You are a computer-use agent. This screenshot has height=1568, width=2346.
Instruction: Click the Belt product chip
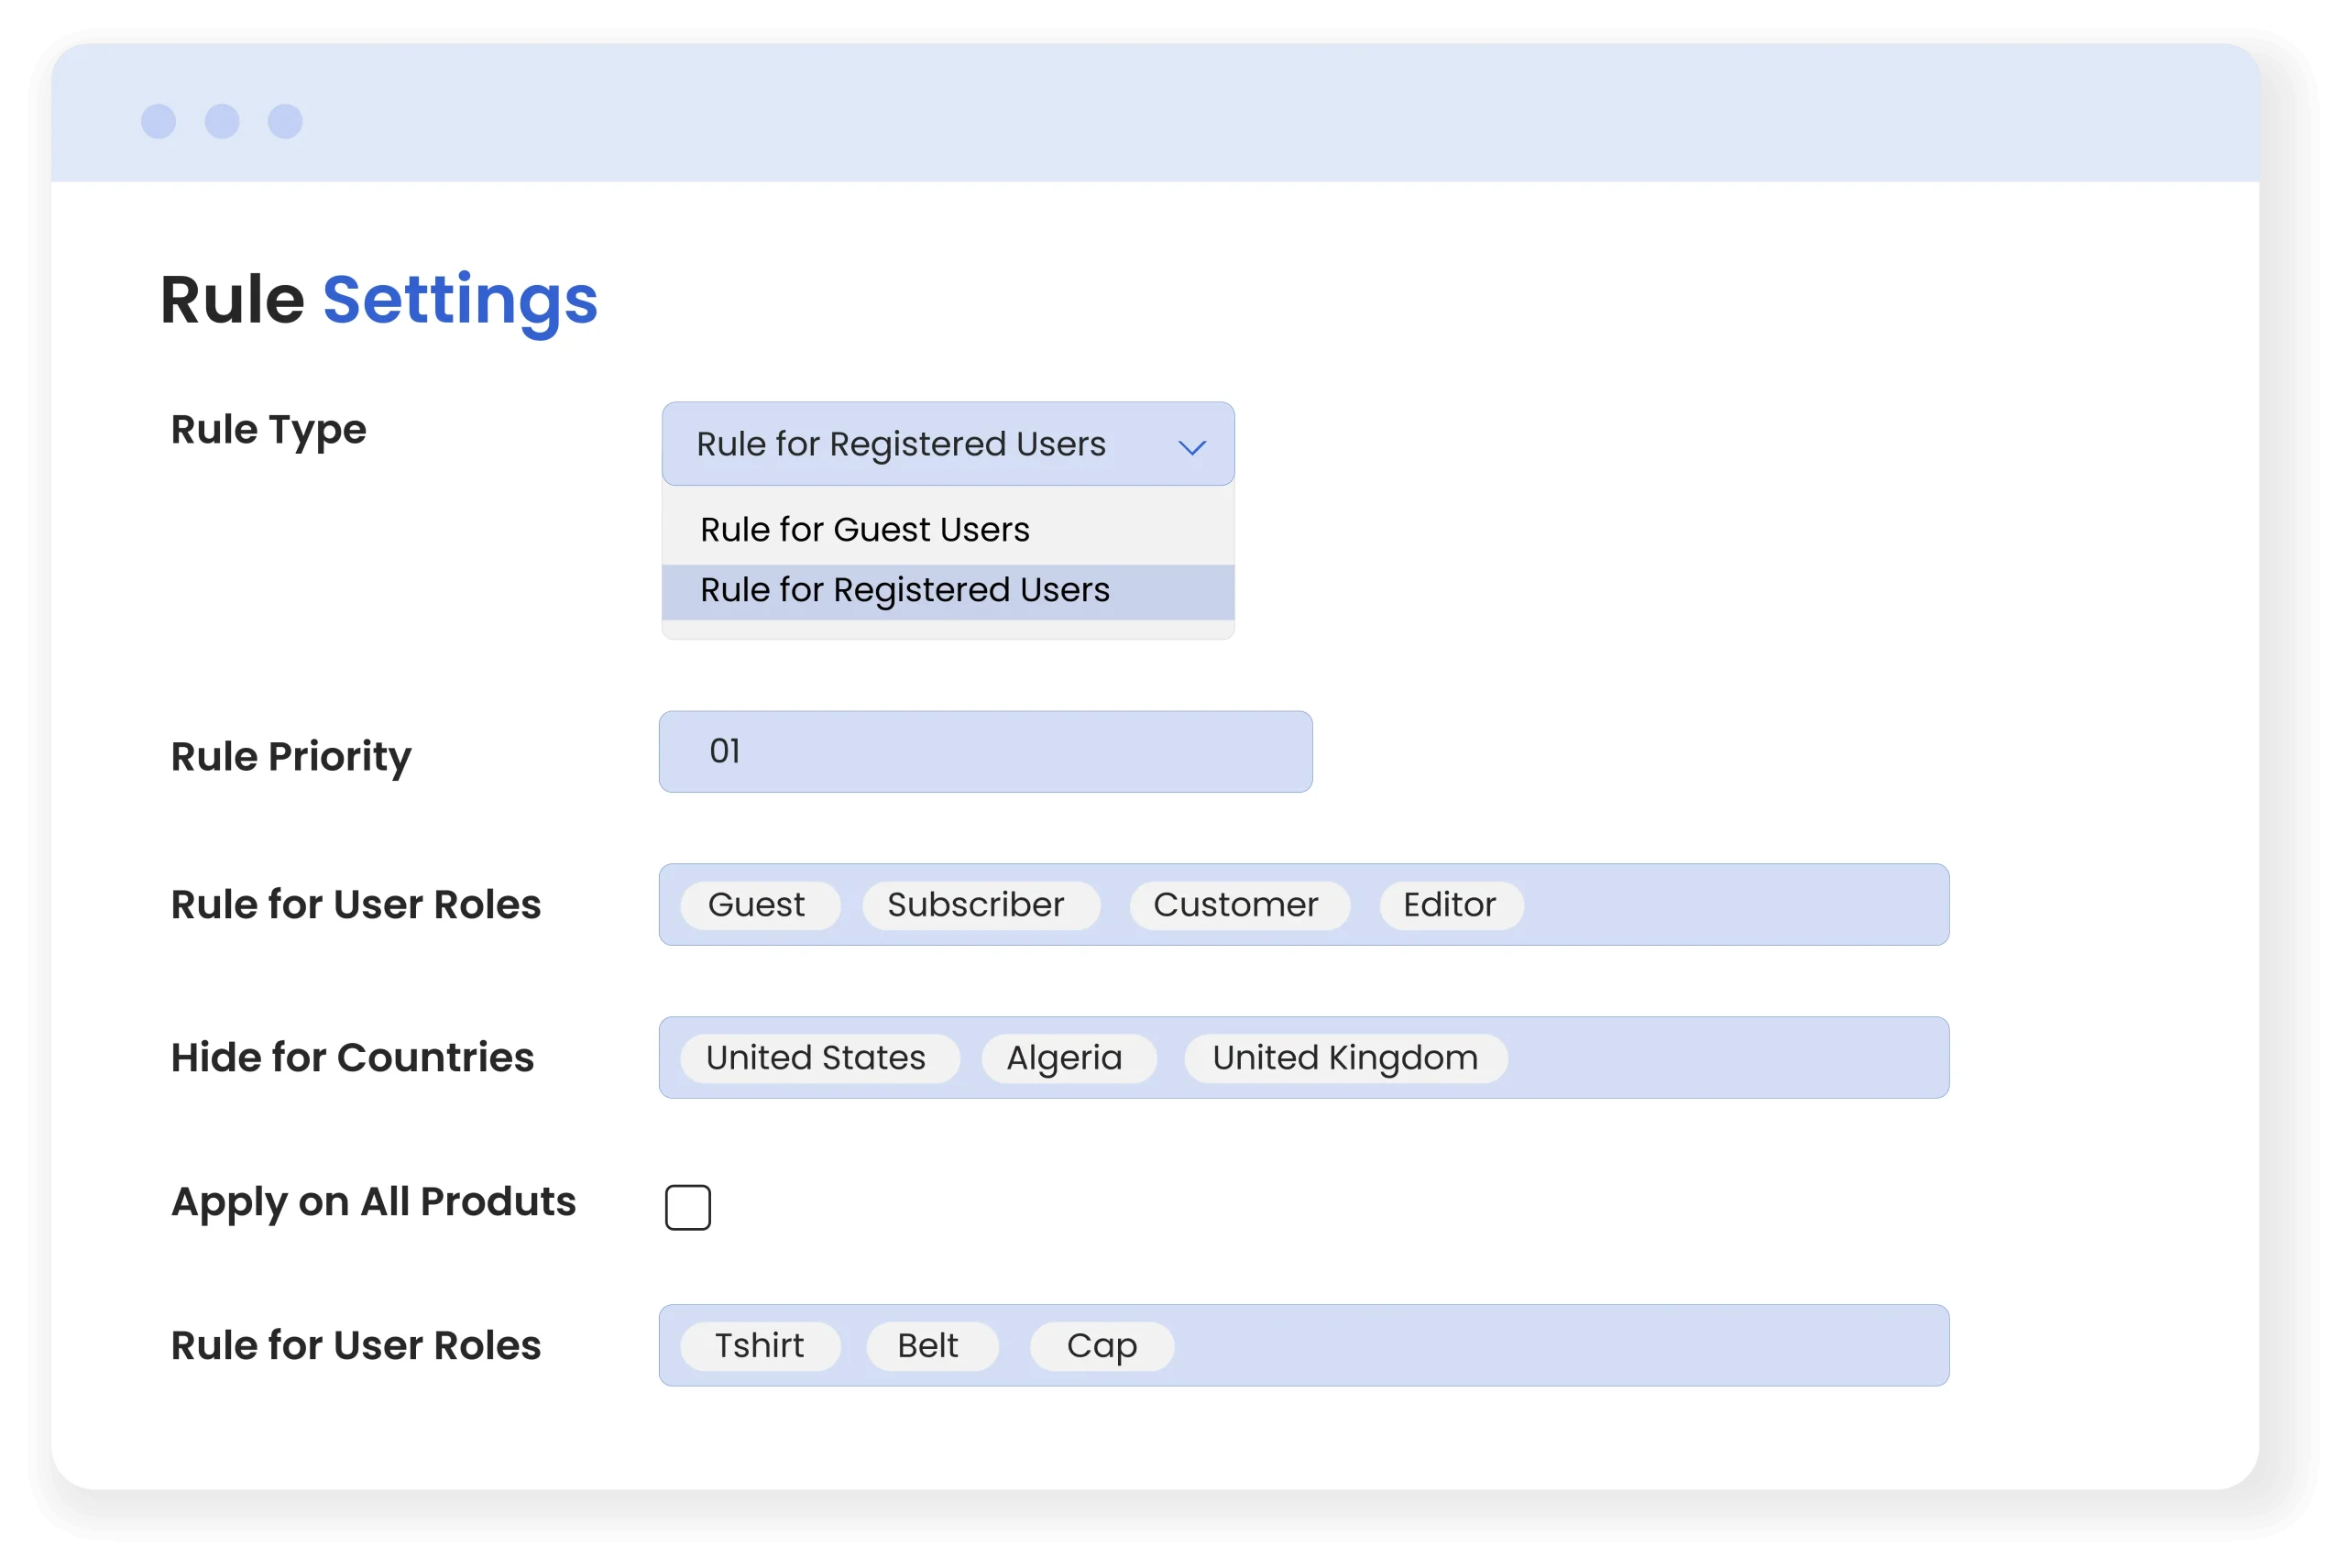click(x=929, y=1346)
